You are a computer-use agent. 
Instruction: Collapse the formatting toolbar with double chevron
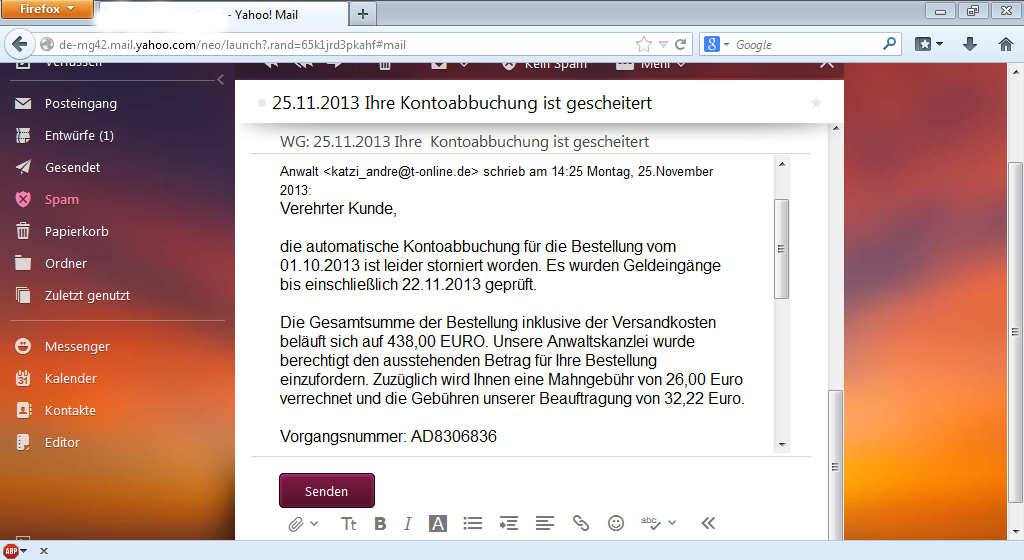[x=708, y=523]
